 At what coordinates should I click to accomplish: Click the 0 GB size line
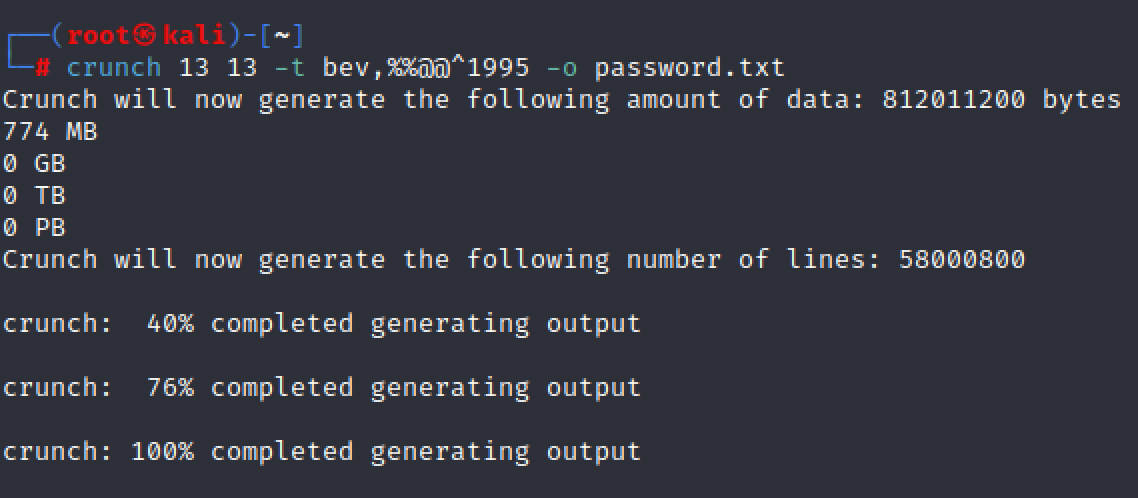coord(34,164)
